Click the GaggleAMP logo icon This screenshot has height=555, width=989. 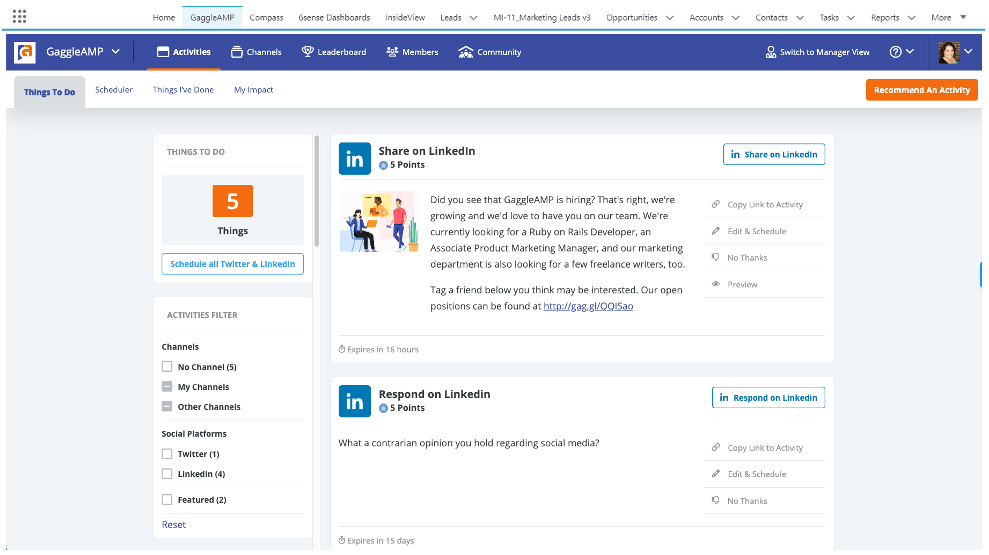[x=25, y=52]
